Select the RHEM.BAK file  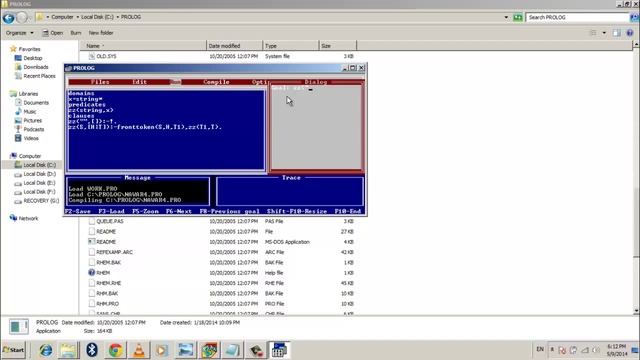coord(109,262)
